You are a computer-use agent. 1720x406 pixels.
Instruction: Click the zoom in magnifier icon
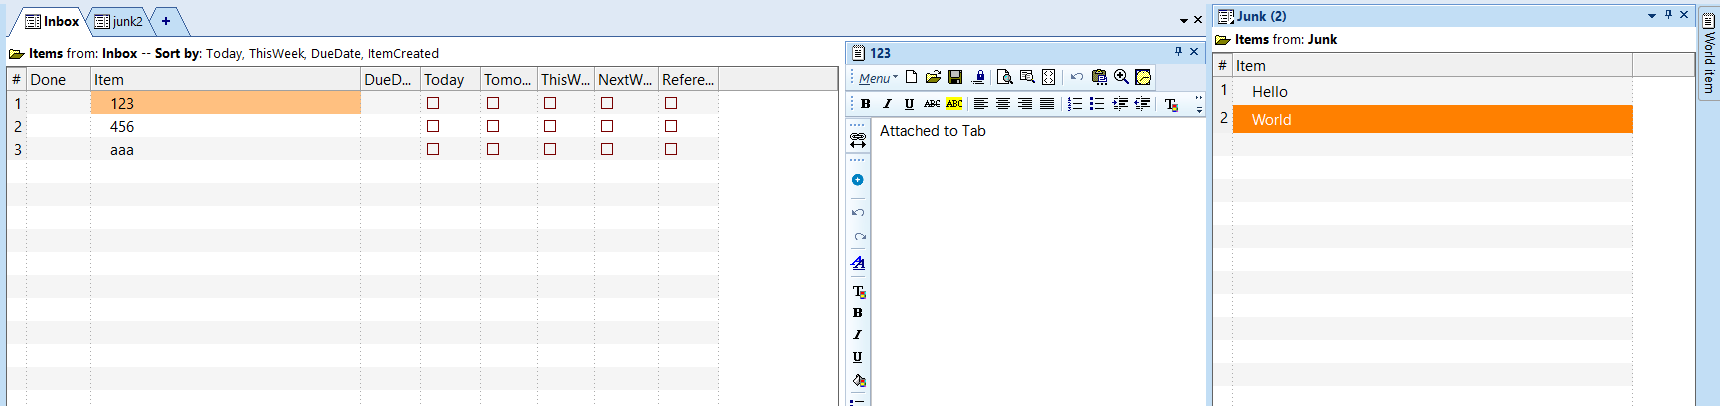tap(1121, 77)
